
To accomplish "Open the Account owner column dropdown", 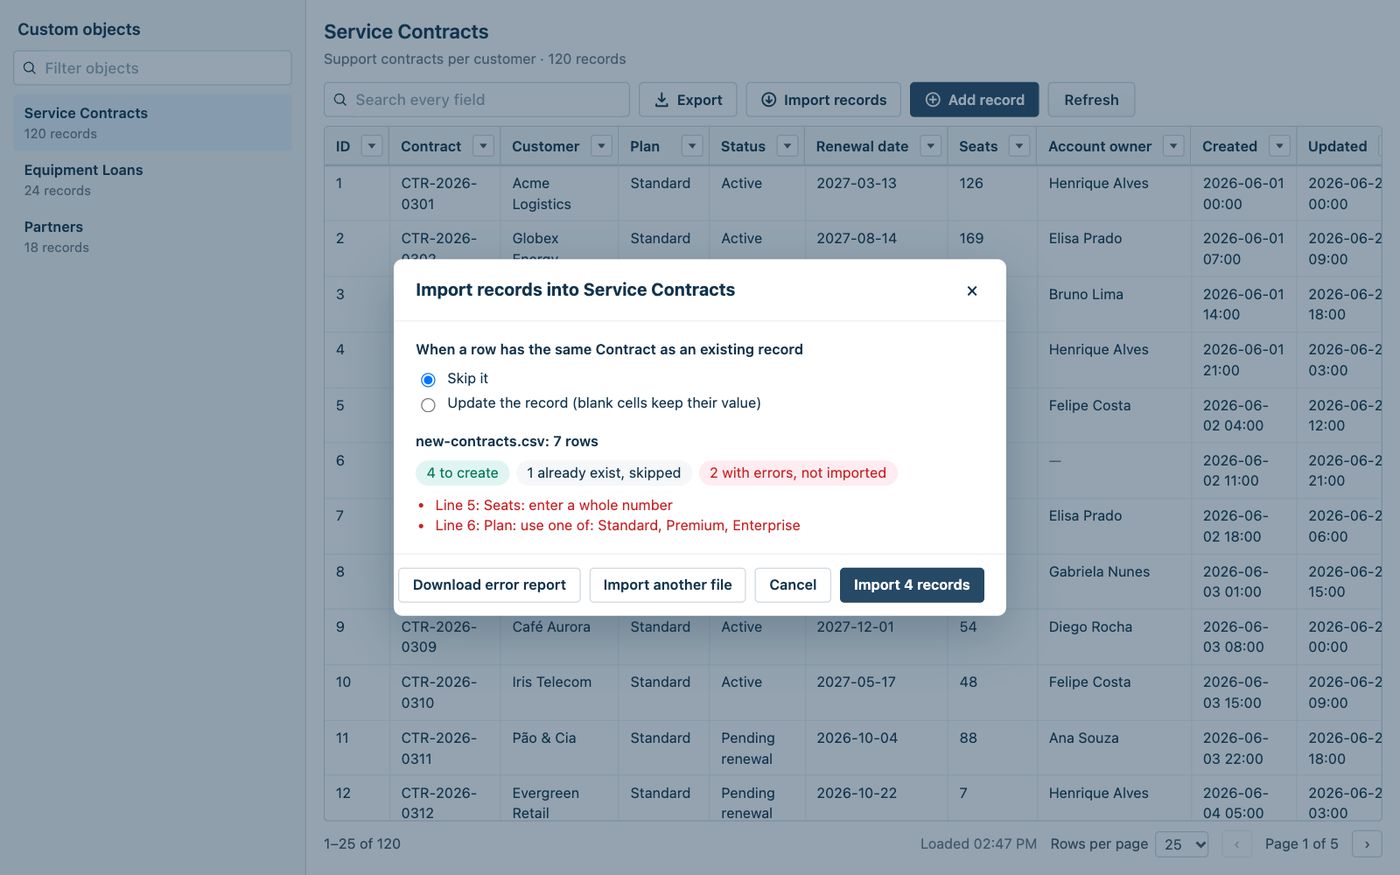I will pos(1173,146).
